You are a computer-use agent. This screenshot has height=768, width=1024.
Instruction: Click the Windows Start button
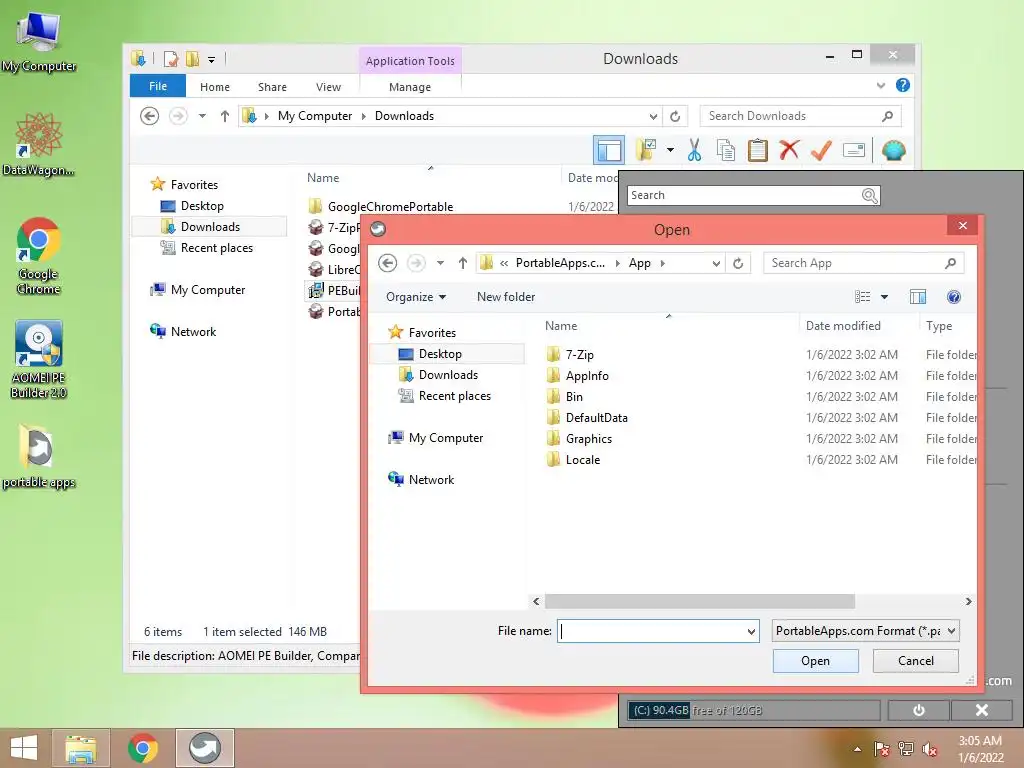coord(24,748)
